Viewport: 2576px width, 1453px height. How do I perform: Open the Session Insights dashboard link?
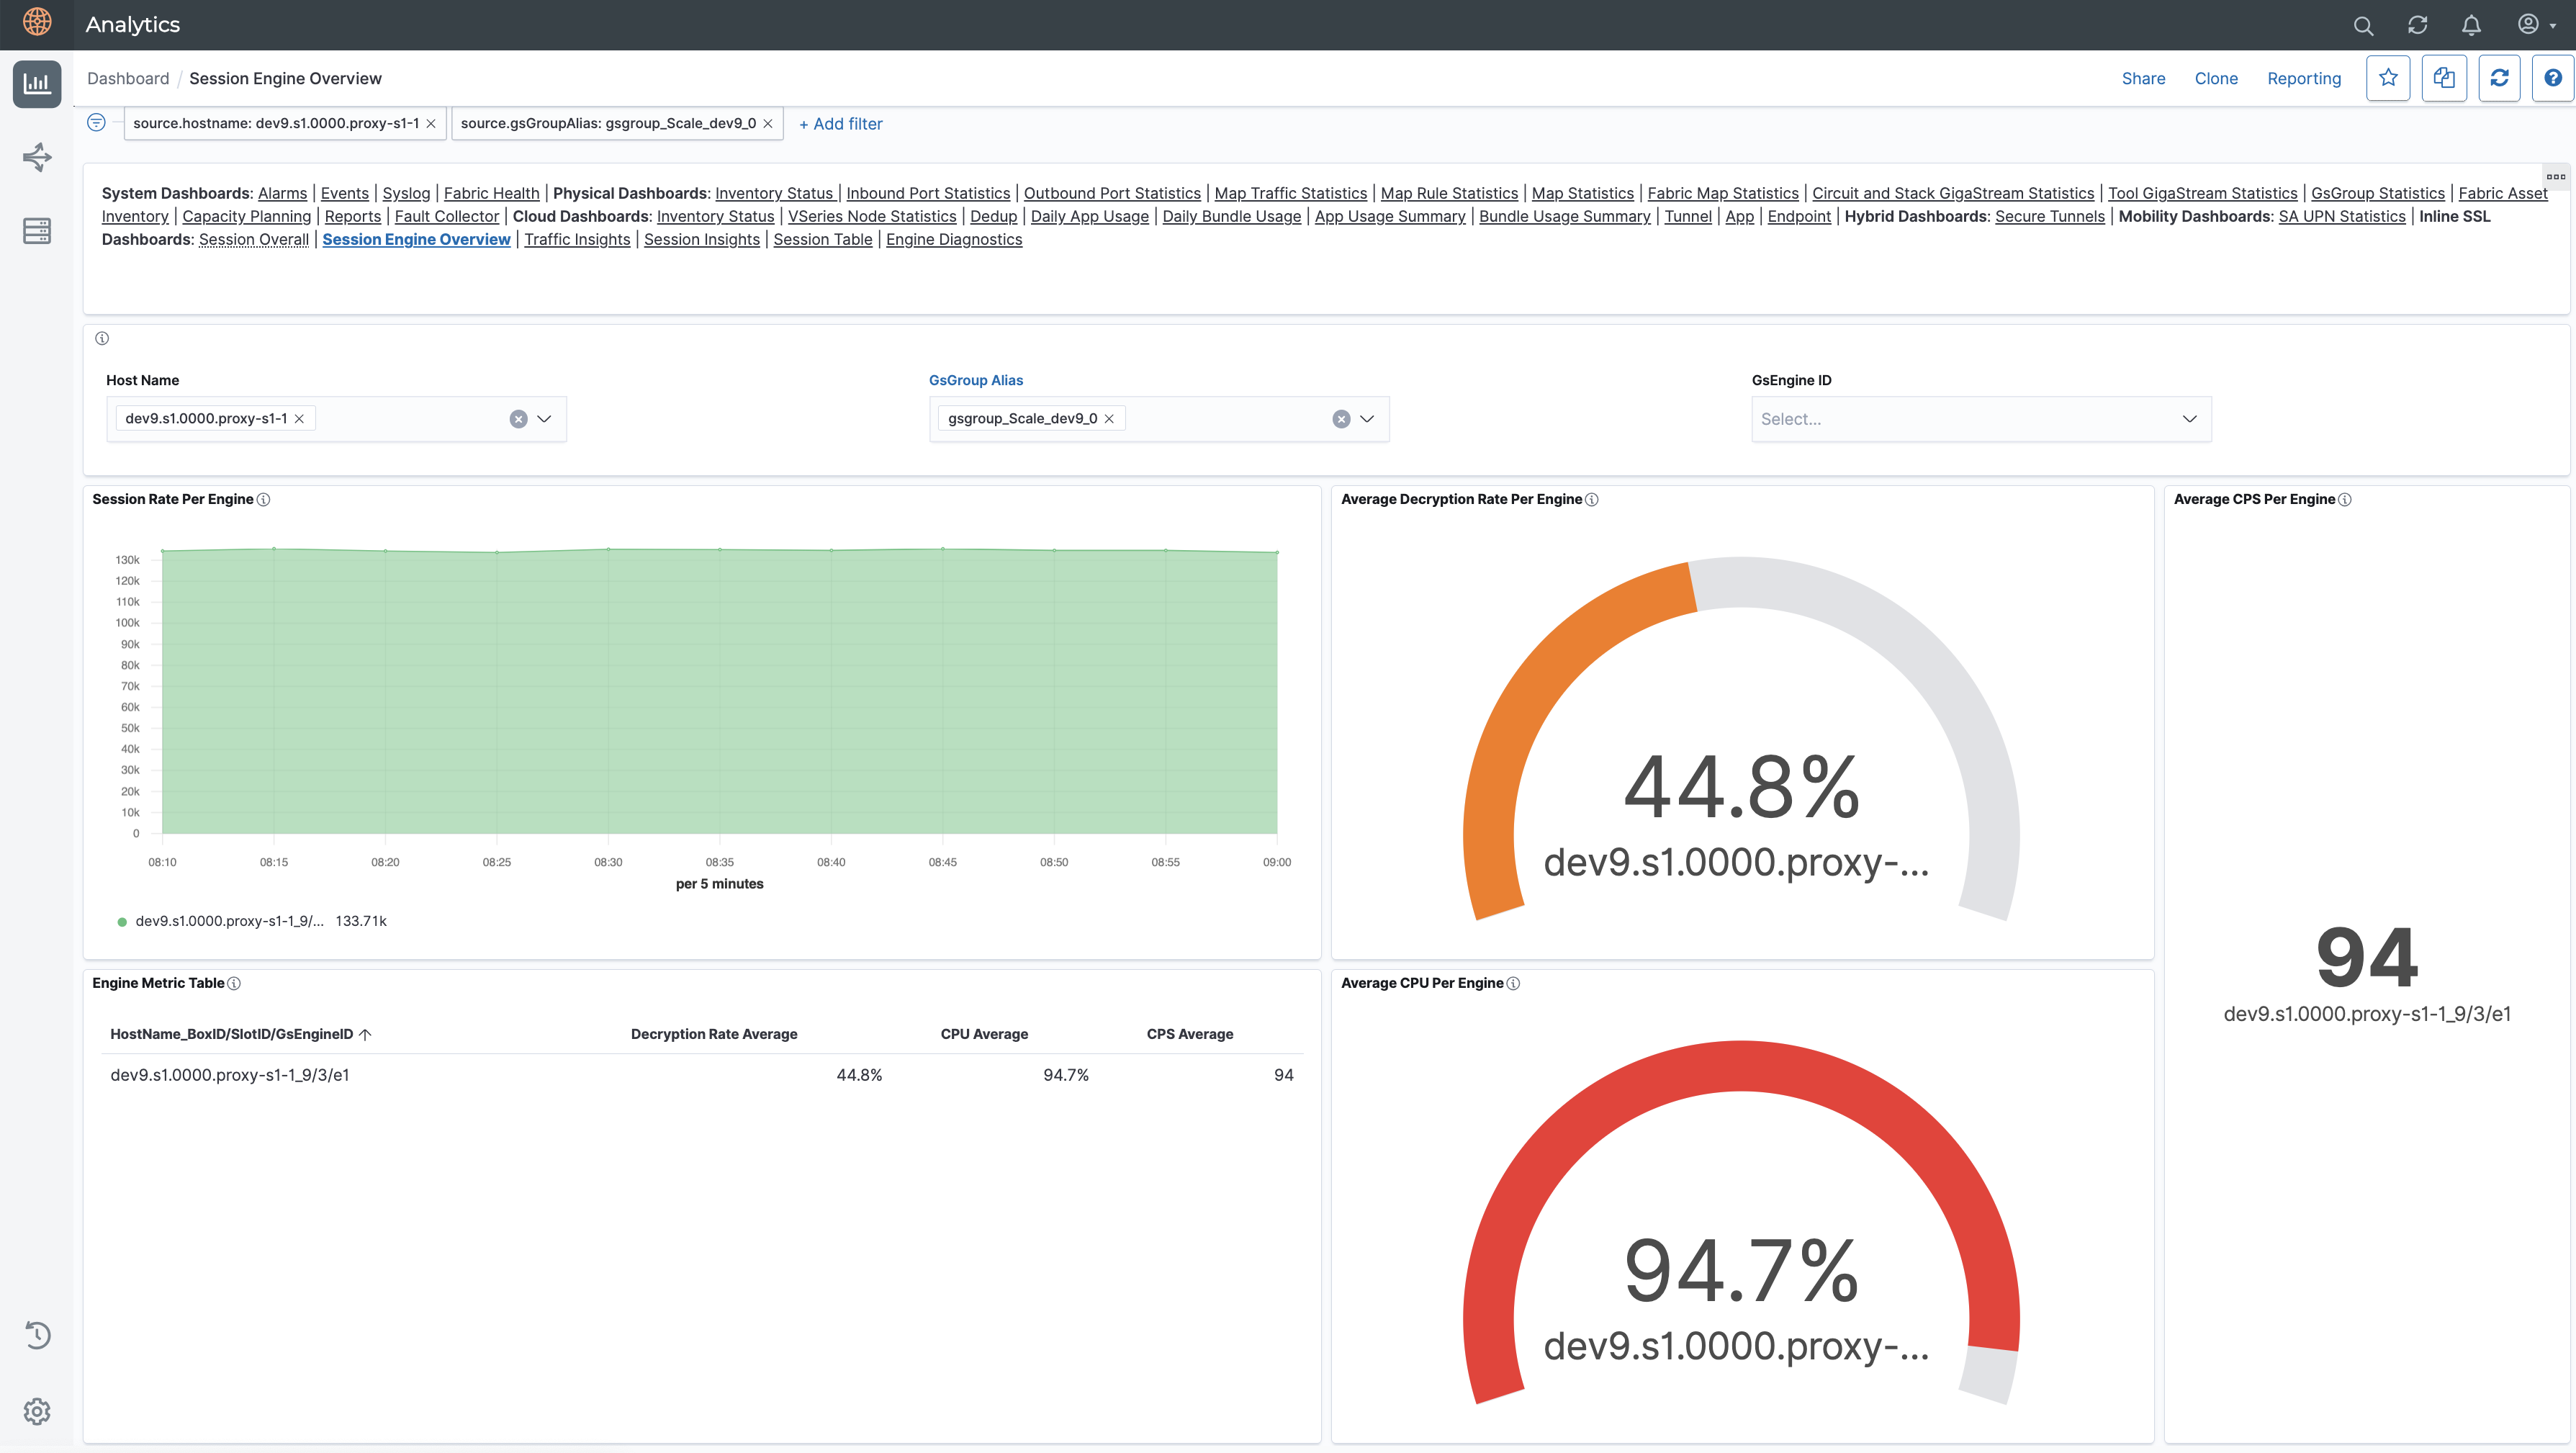pyautogui.click(x=701, y=240)
